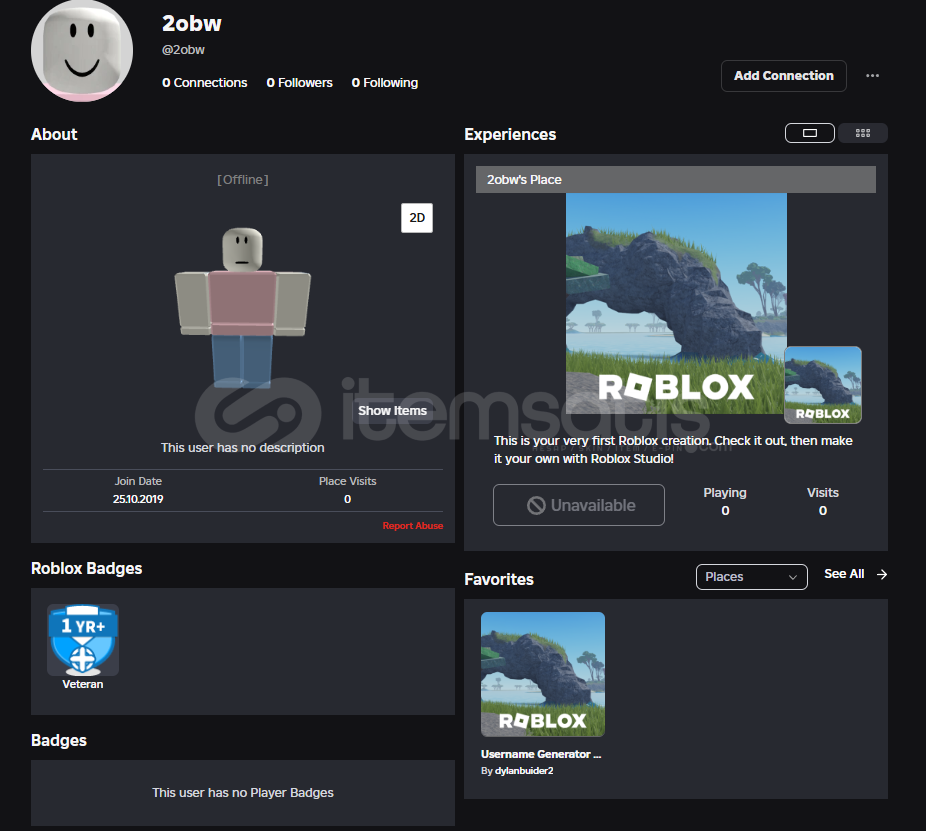
Task: Open the Username Generator favorite thumbnail
Action: click(x=542, y=674)
